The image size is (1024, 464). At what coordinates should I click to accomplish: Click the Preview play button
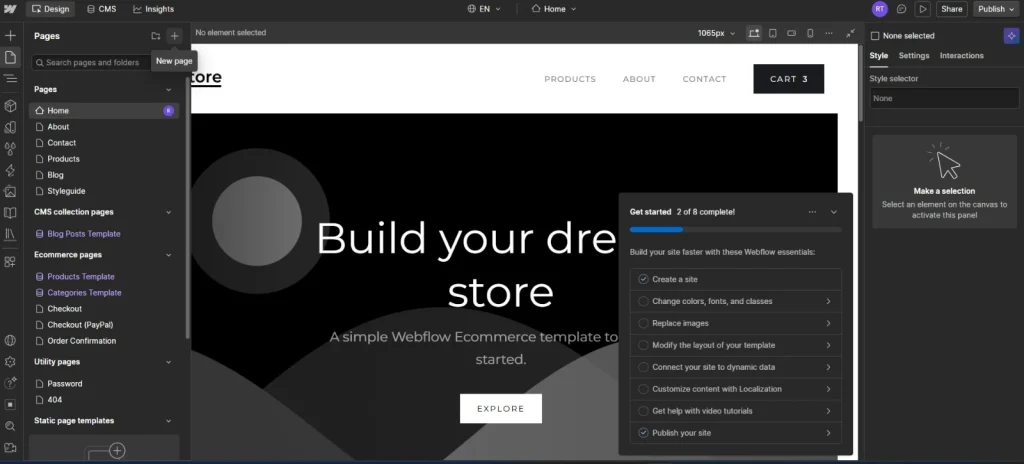(x=922, y=9)
